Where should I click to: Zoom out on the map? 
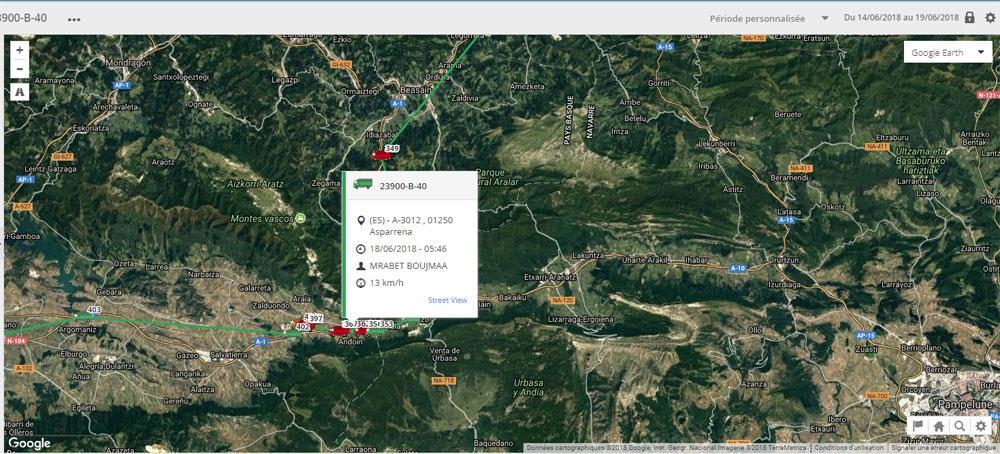20,68
